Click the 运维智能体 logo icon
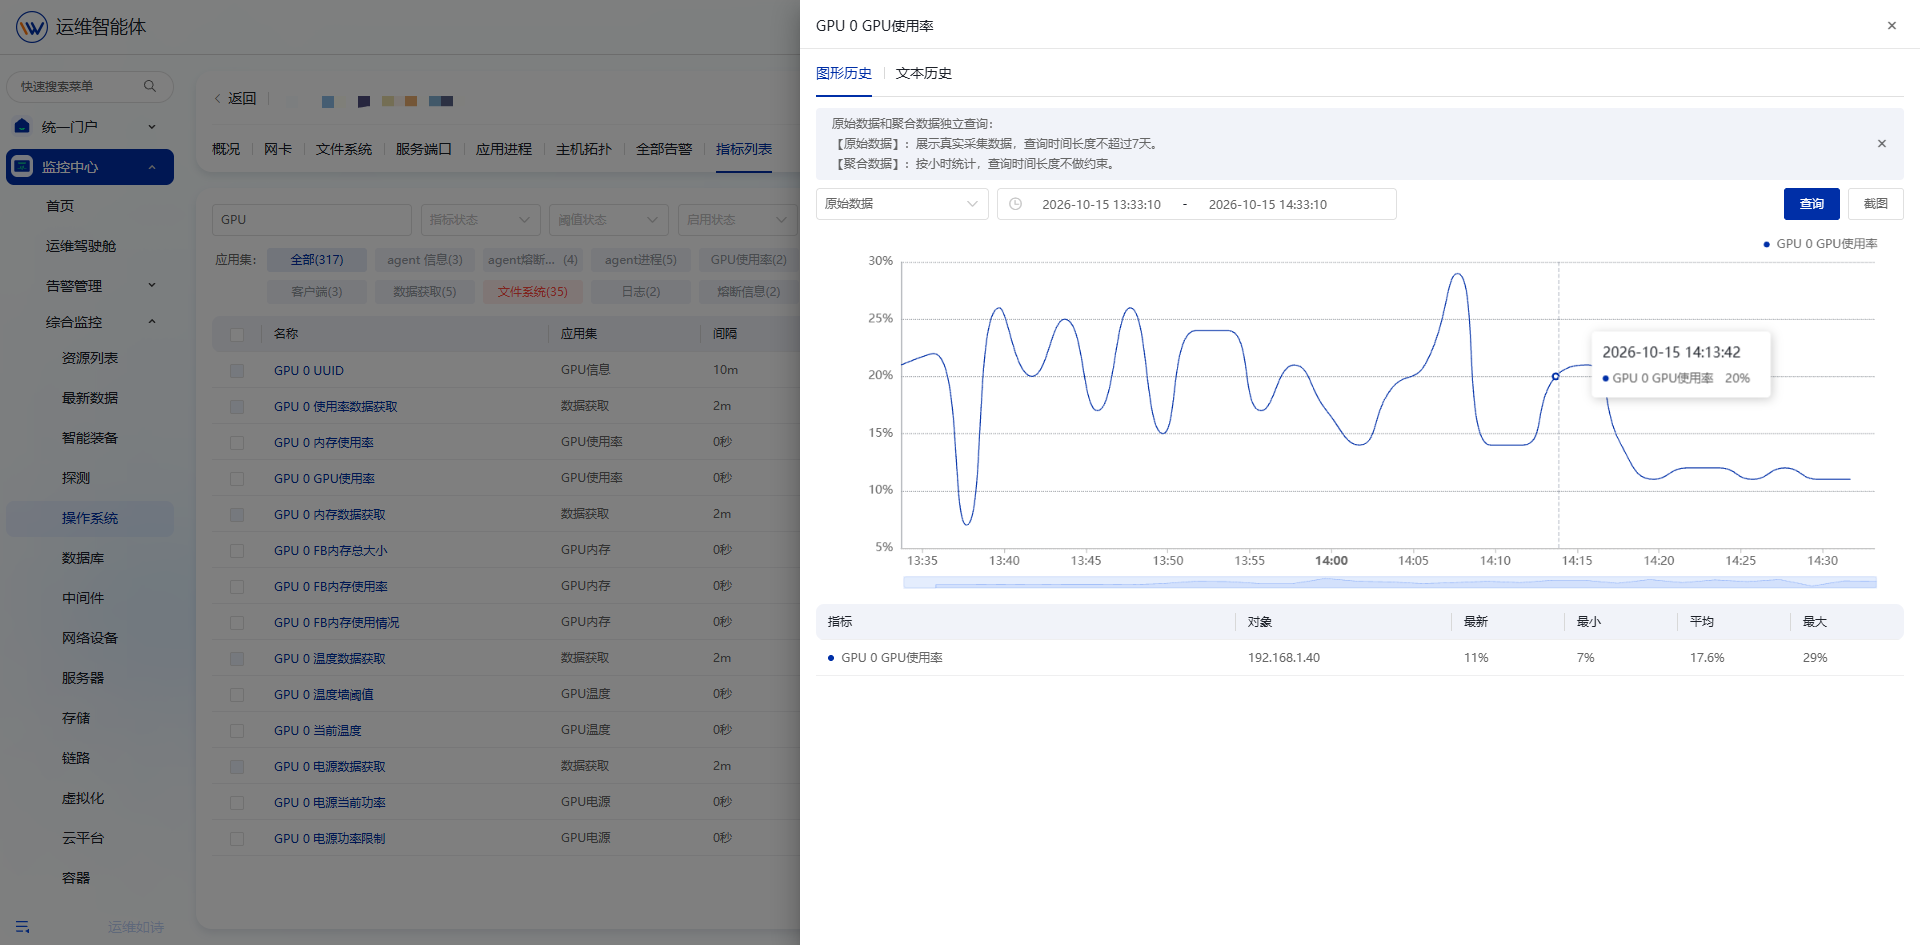This screenshot has height=945, width=1920. tap(31, 27)
